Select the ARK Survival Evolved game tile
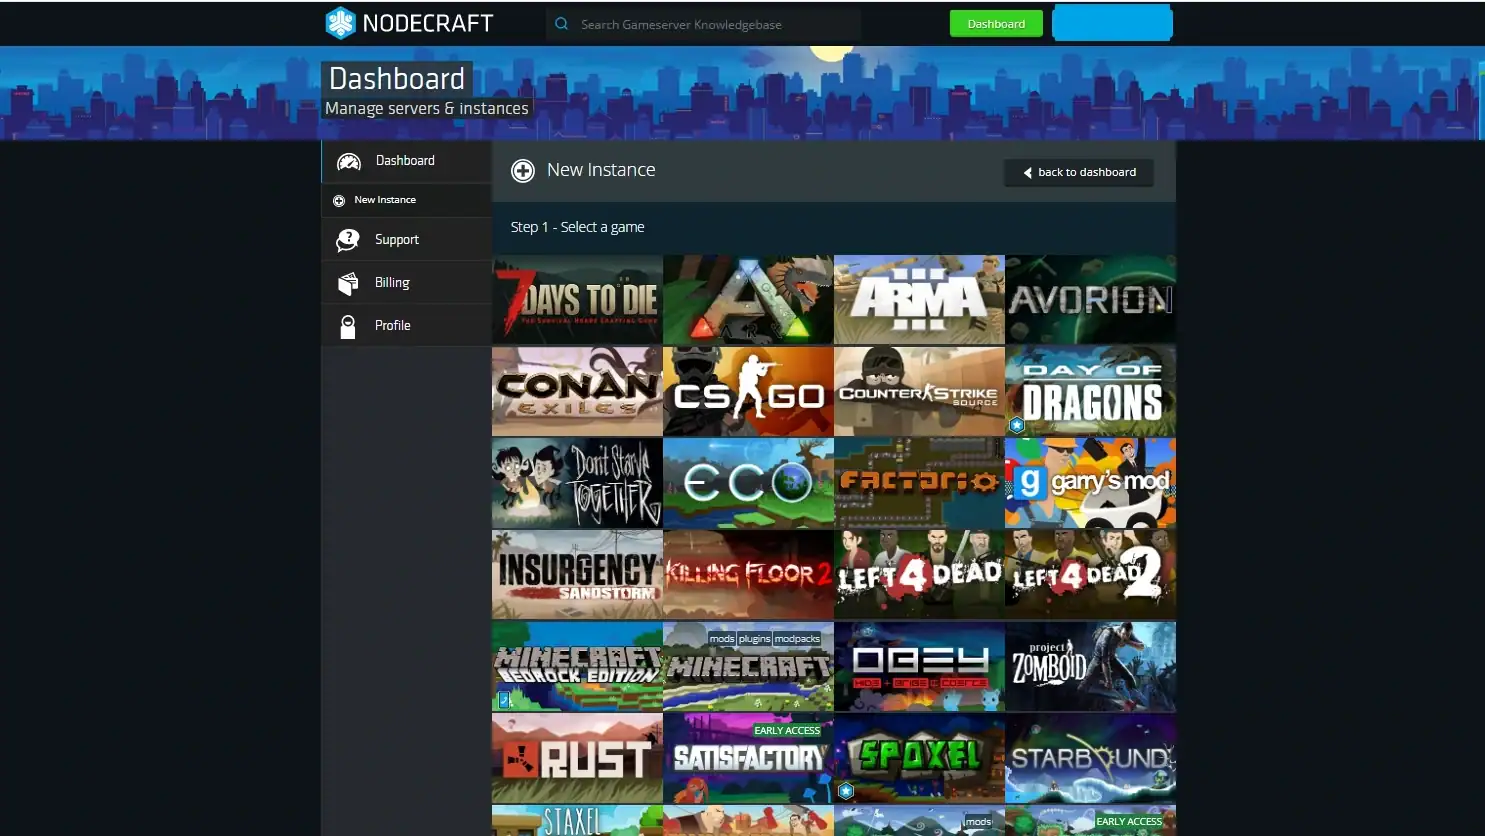1485x836 pixels. (x=748, y=299)
